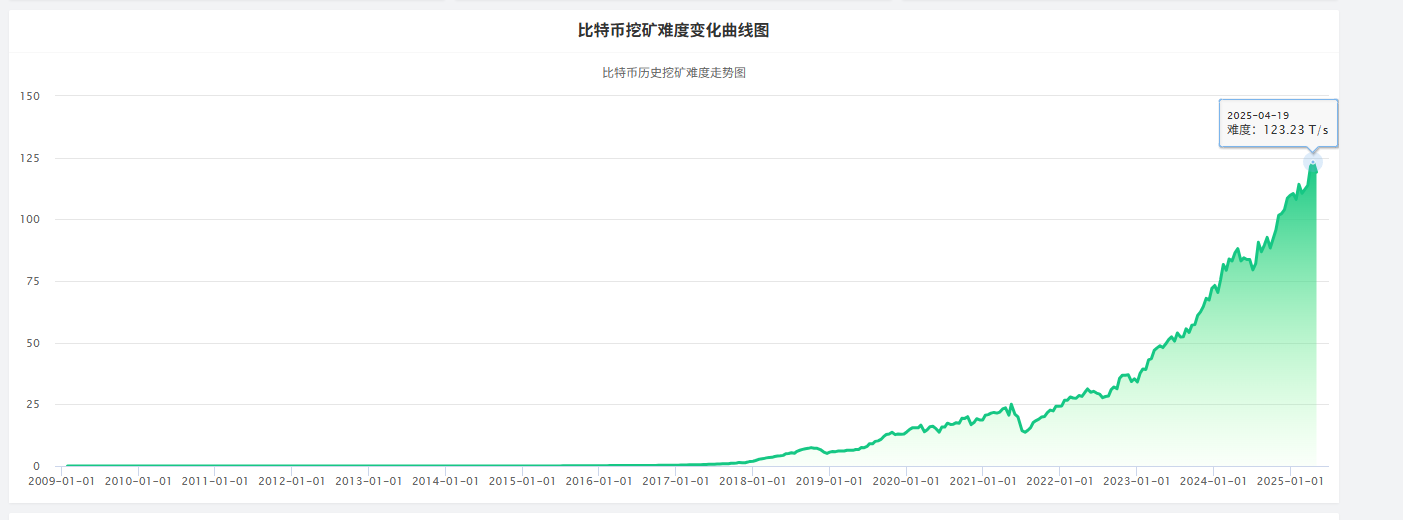The width and height of the screenshot is (1403, 520).
Task: Click the 100 y-axis label
Action: [x=29, y=219]
